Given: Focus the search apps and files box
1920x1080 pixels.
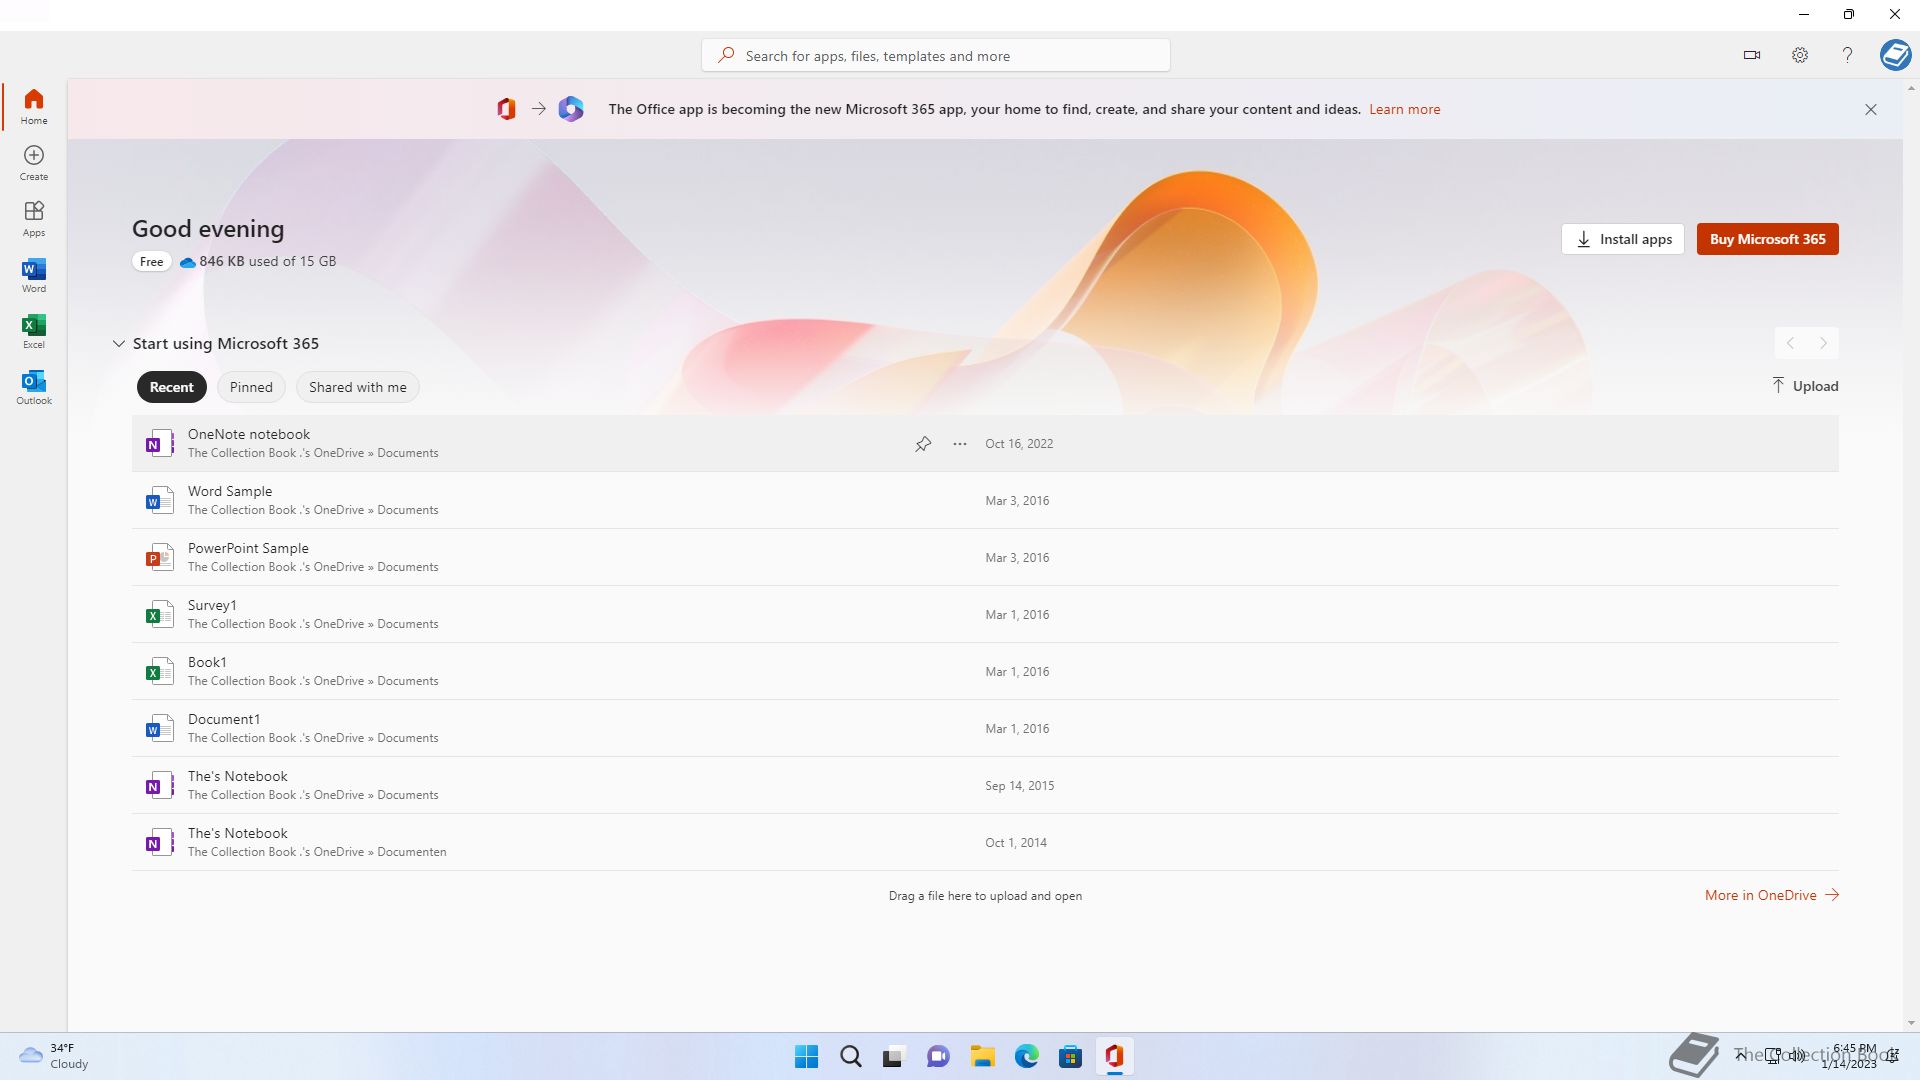Looking at the screenshot, I should (936, 55).
